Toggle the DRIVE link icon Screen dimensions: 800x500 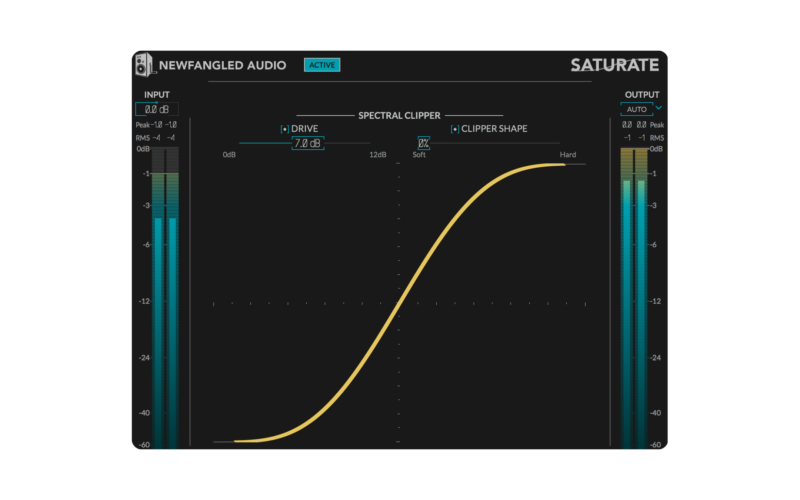click(x=284, y=129)
